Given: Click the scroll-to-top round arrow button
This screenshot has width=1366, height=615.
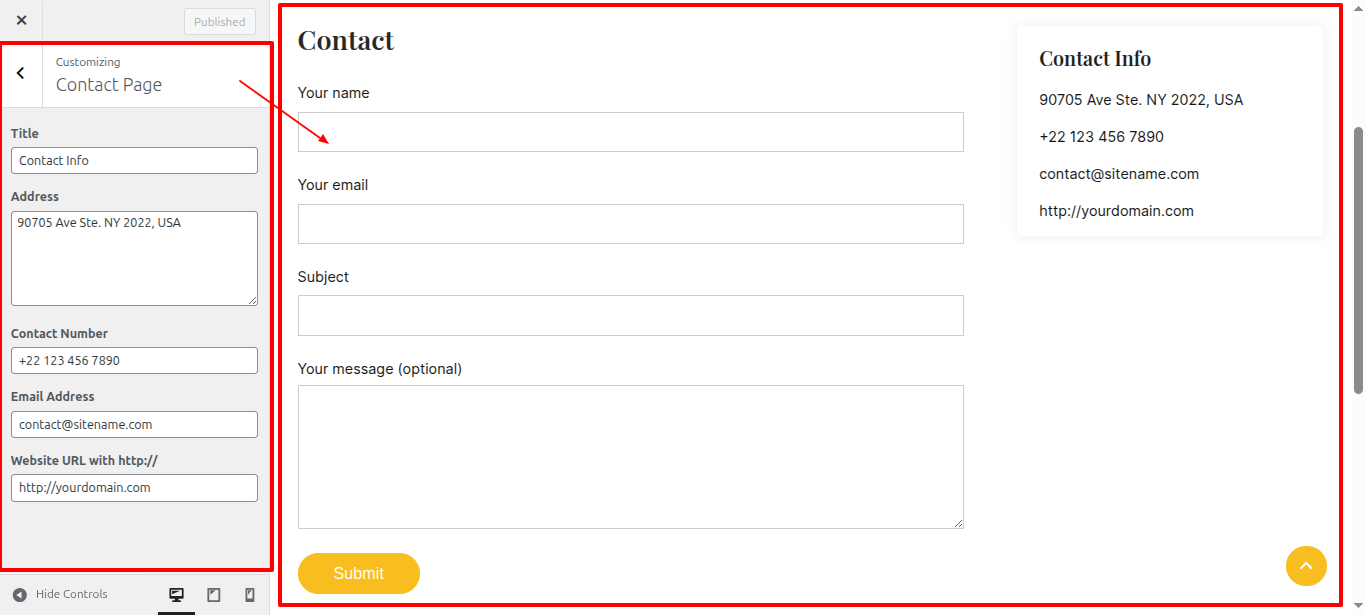Looking at the screenshot, I should tap(1306, 566).
